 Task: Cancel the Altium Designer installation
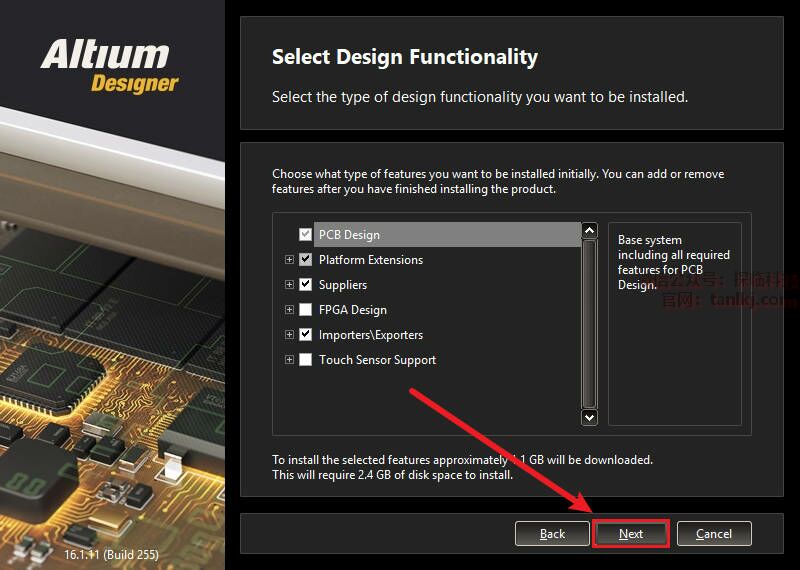click(714, 534)
